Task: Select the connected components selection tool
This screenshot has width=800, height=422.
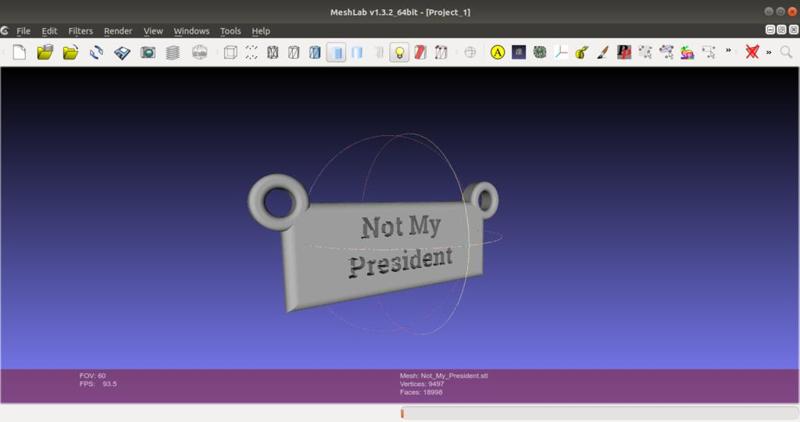Action: coord(666,52)
